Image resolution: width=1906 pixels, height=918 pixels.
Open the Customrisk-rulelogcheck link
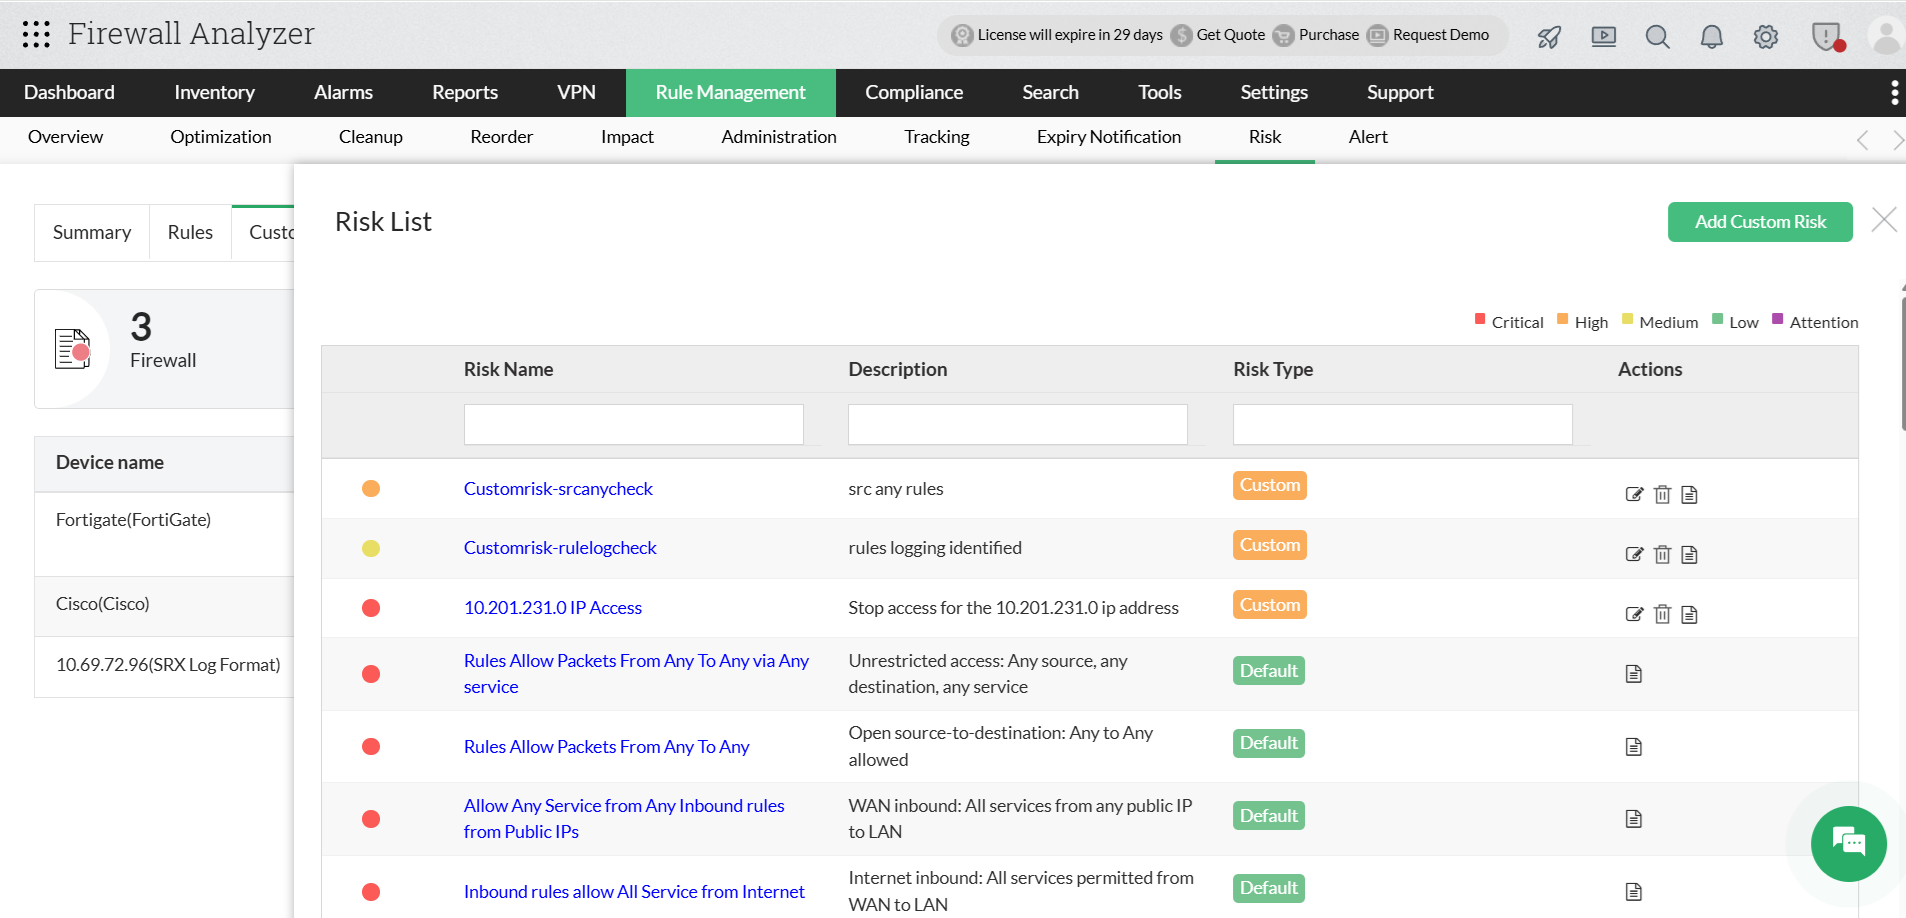[560, 548]
